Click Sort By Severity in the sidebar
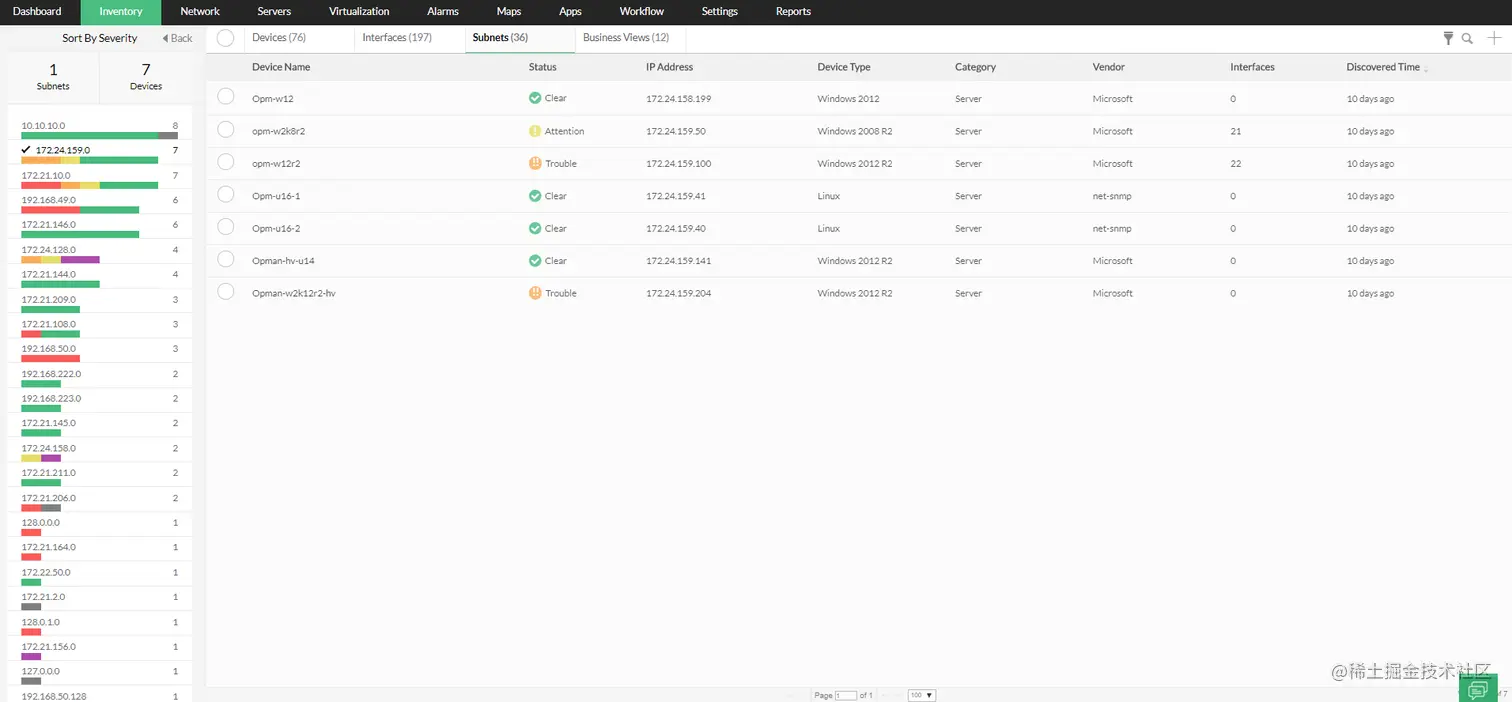The height and width of the screenshot is (702, 1512). 99,38
